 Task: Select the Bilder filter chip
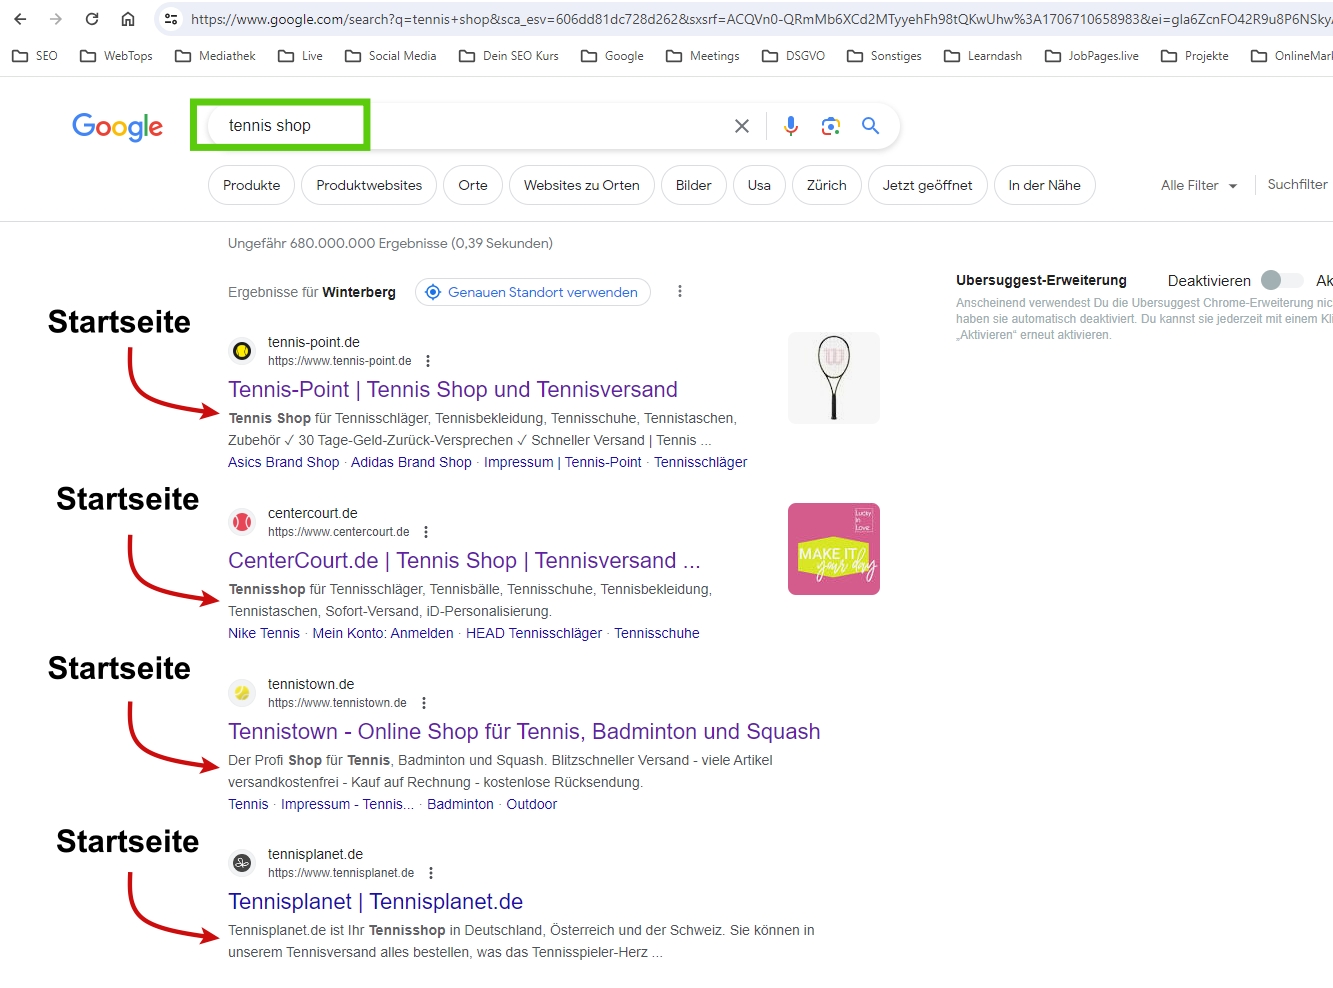(x=693, y=186)
